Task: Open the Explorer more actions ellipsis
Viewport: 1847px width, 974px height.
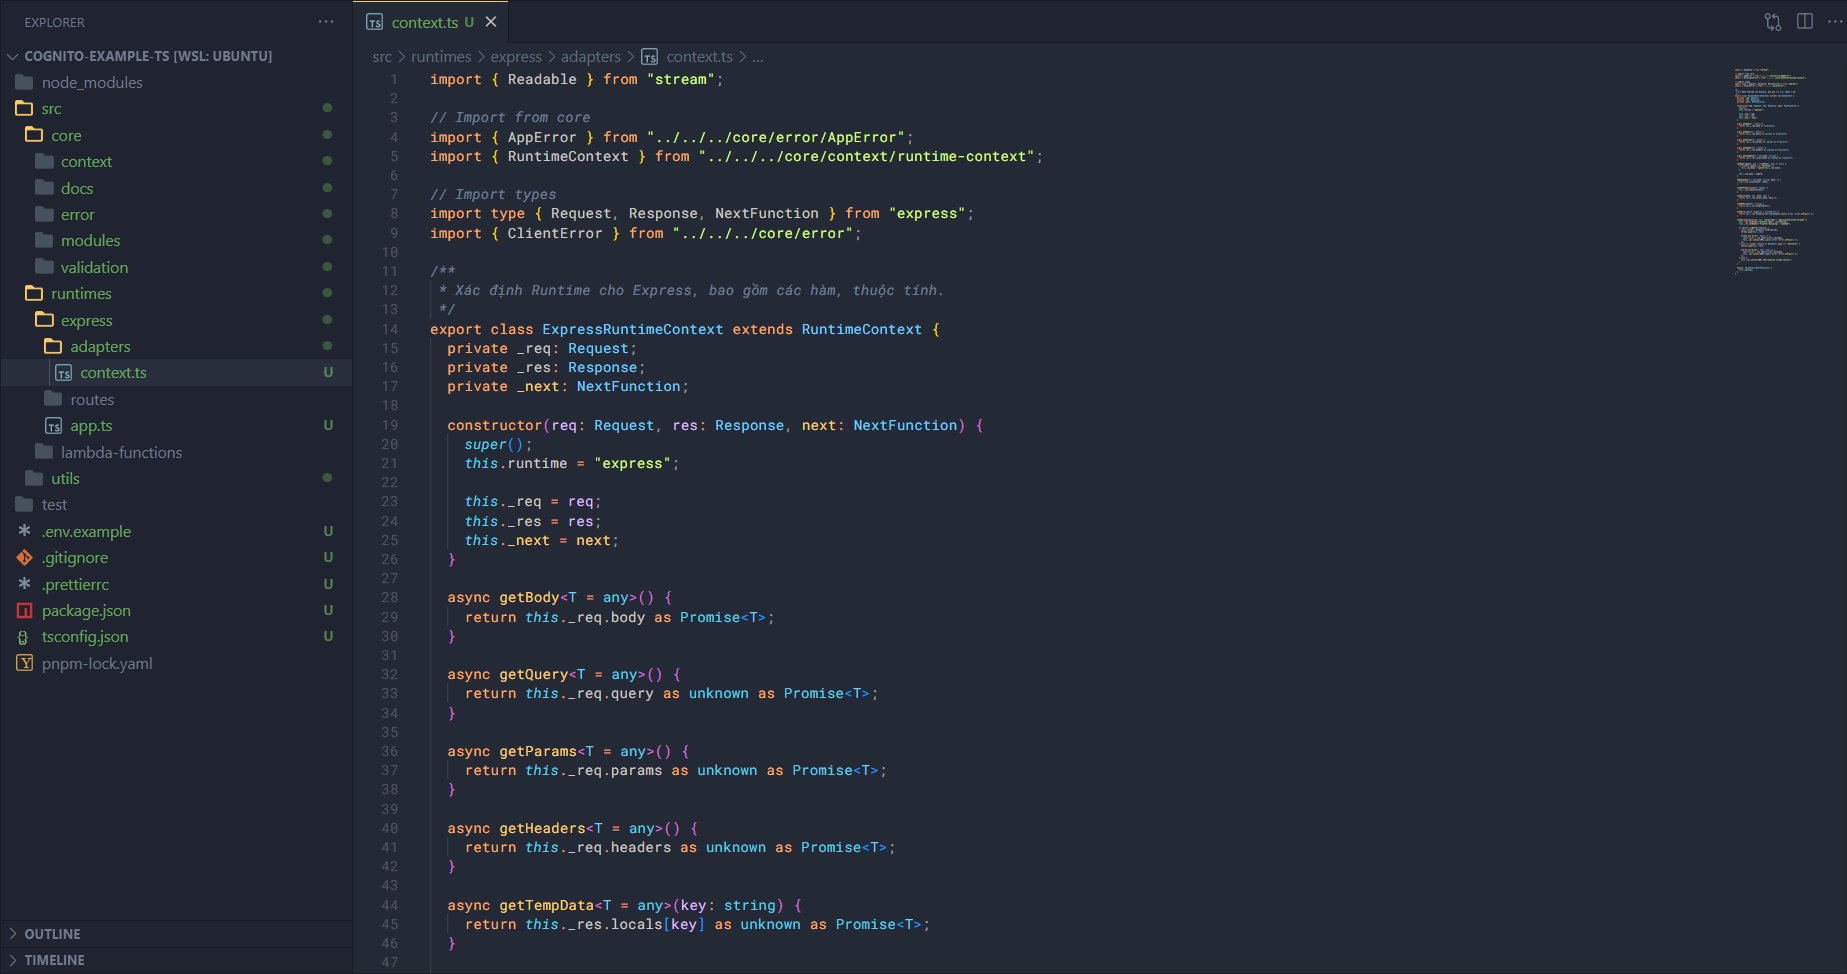Action: click(326, 22)
